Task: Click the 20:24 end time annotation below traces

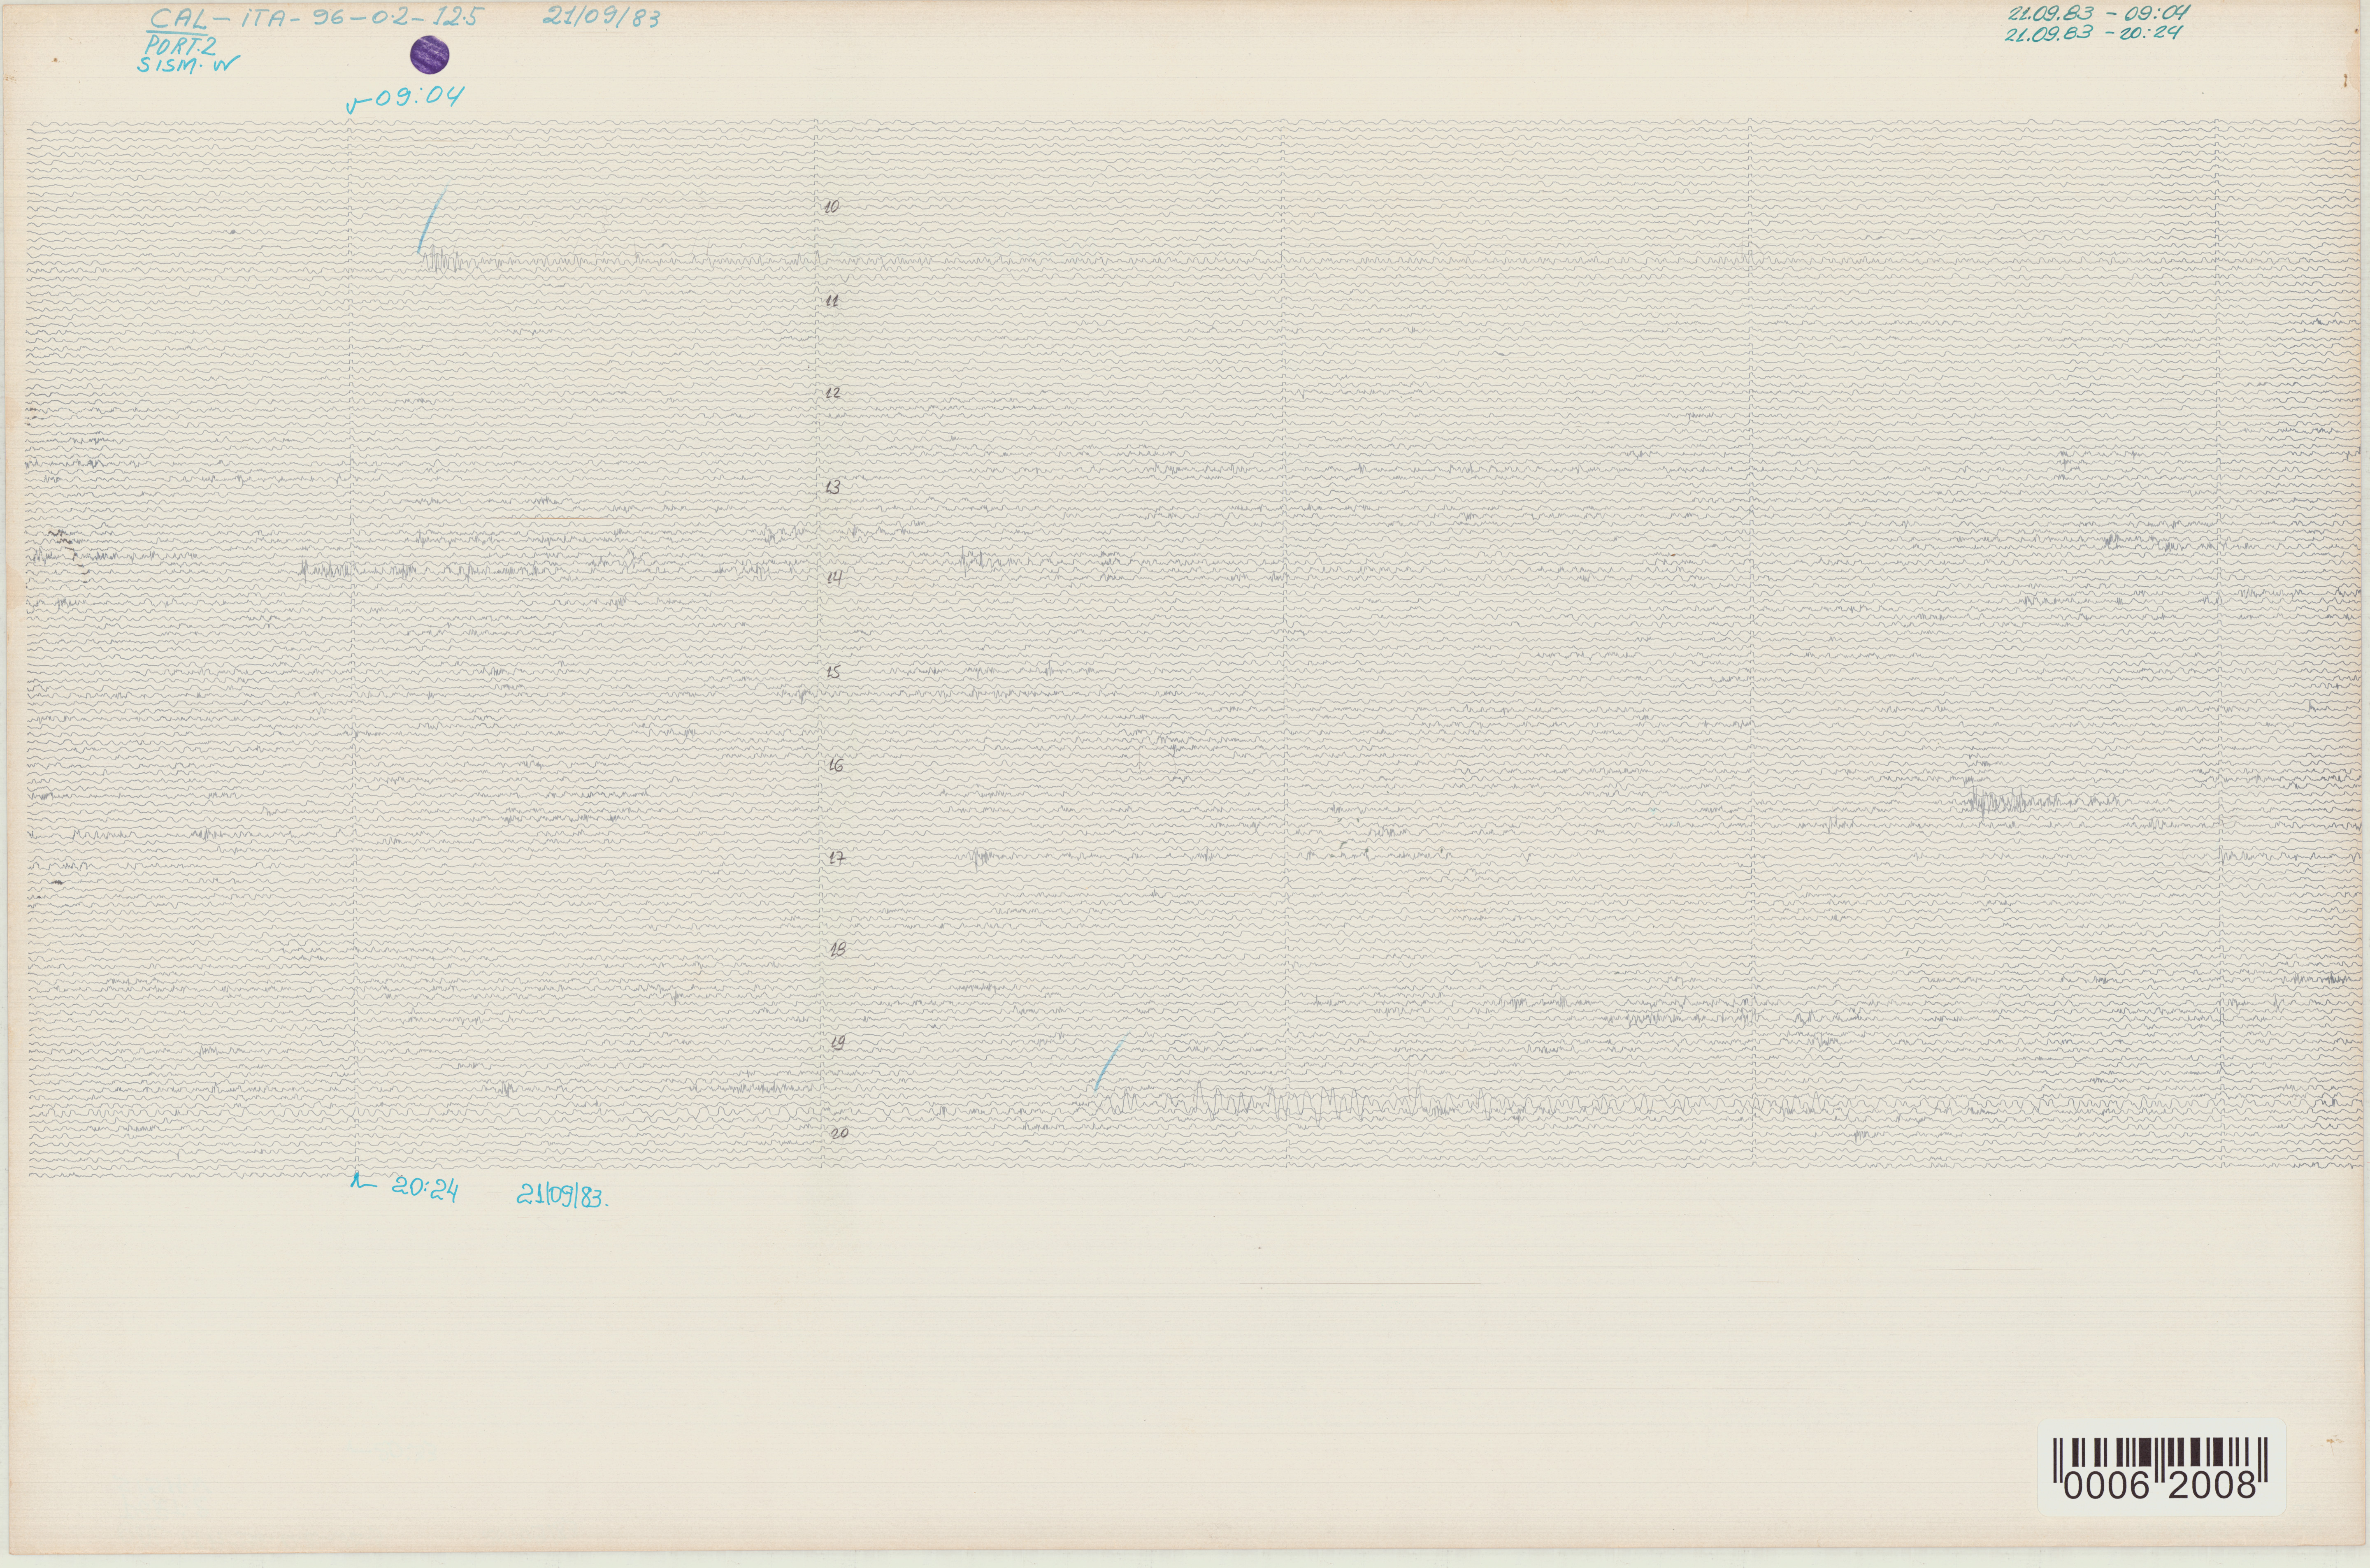Action: tap(404, 1187)
